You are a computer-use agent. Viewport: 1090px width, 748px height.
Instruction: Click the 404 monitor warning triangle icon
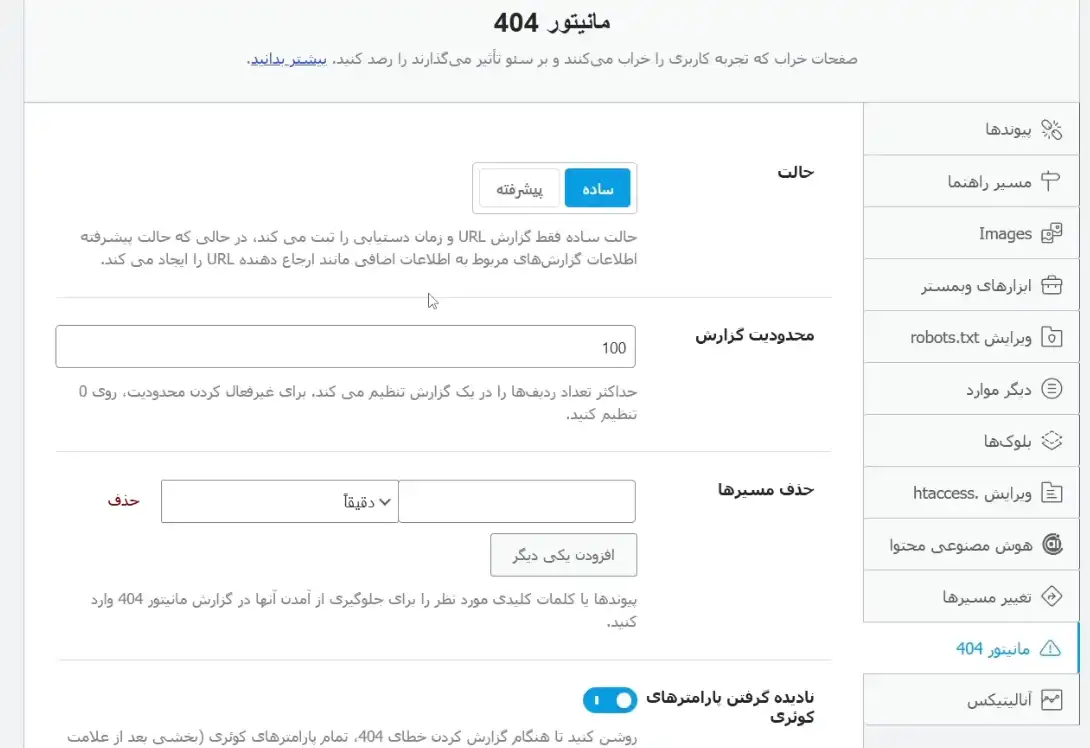[1050, 649]
